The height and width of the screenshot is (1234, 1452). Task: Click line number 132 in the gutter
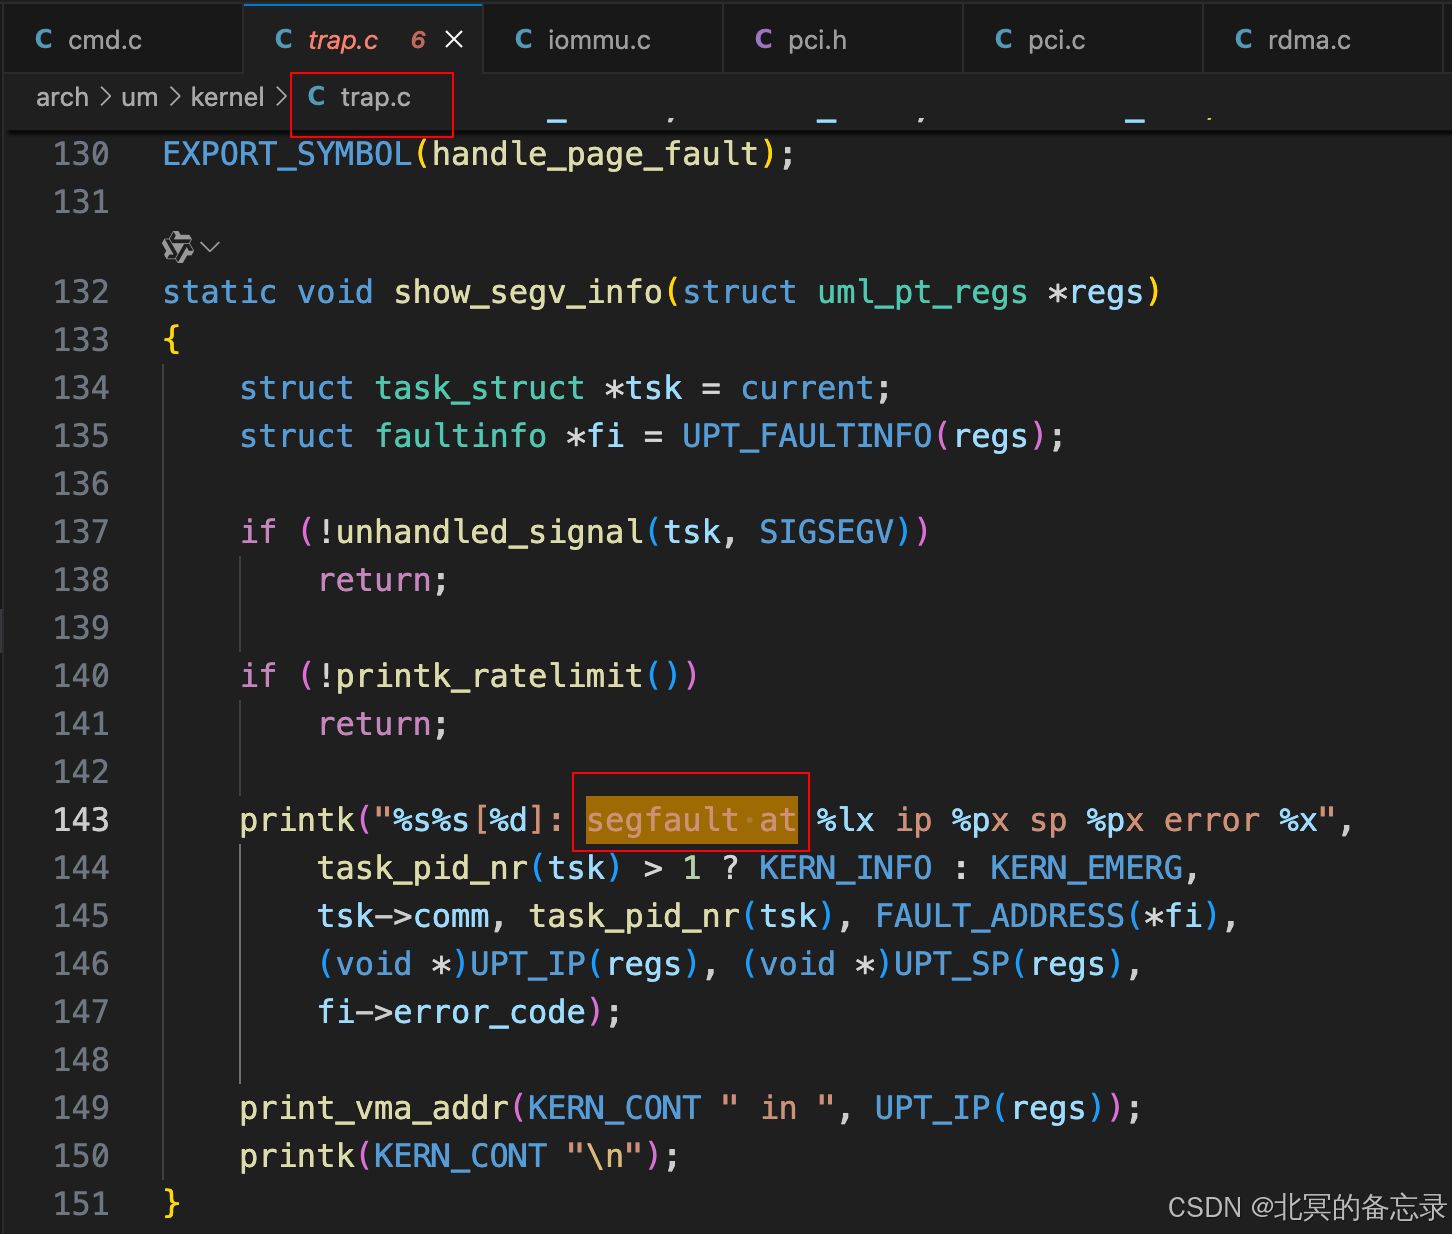[x=81, y=292]
